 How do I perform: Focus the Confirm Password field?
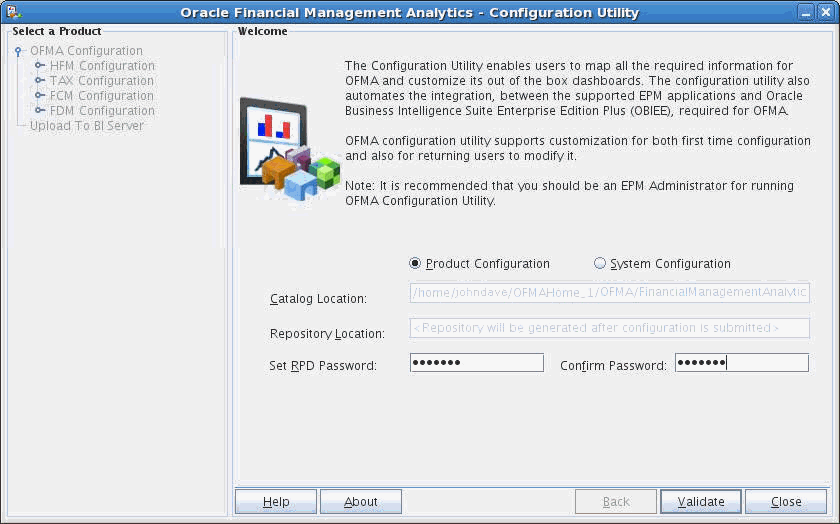[x=741, y=363]
